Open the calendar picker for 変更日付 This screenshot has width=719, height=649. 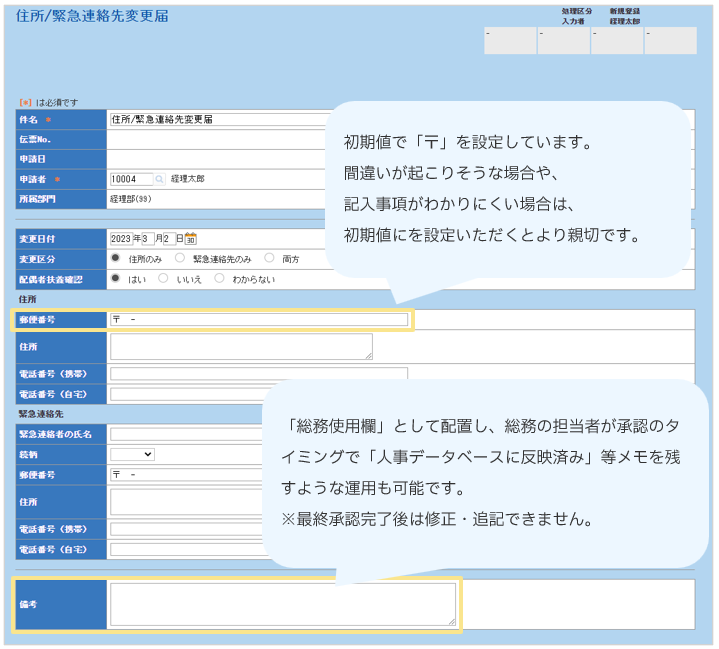tap(191, 239)
